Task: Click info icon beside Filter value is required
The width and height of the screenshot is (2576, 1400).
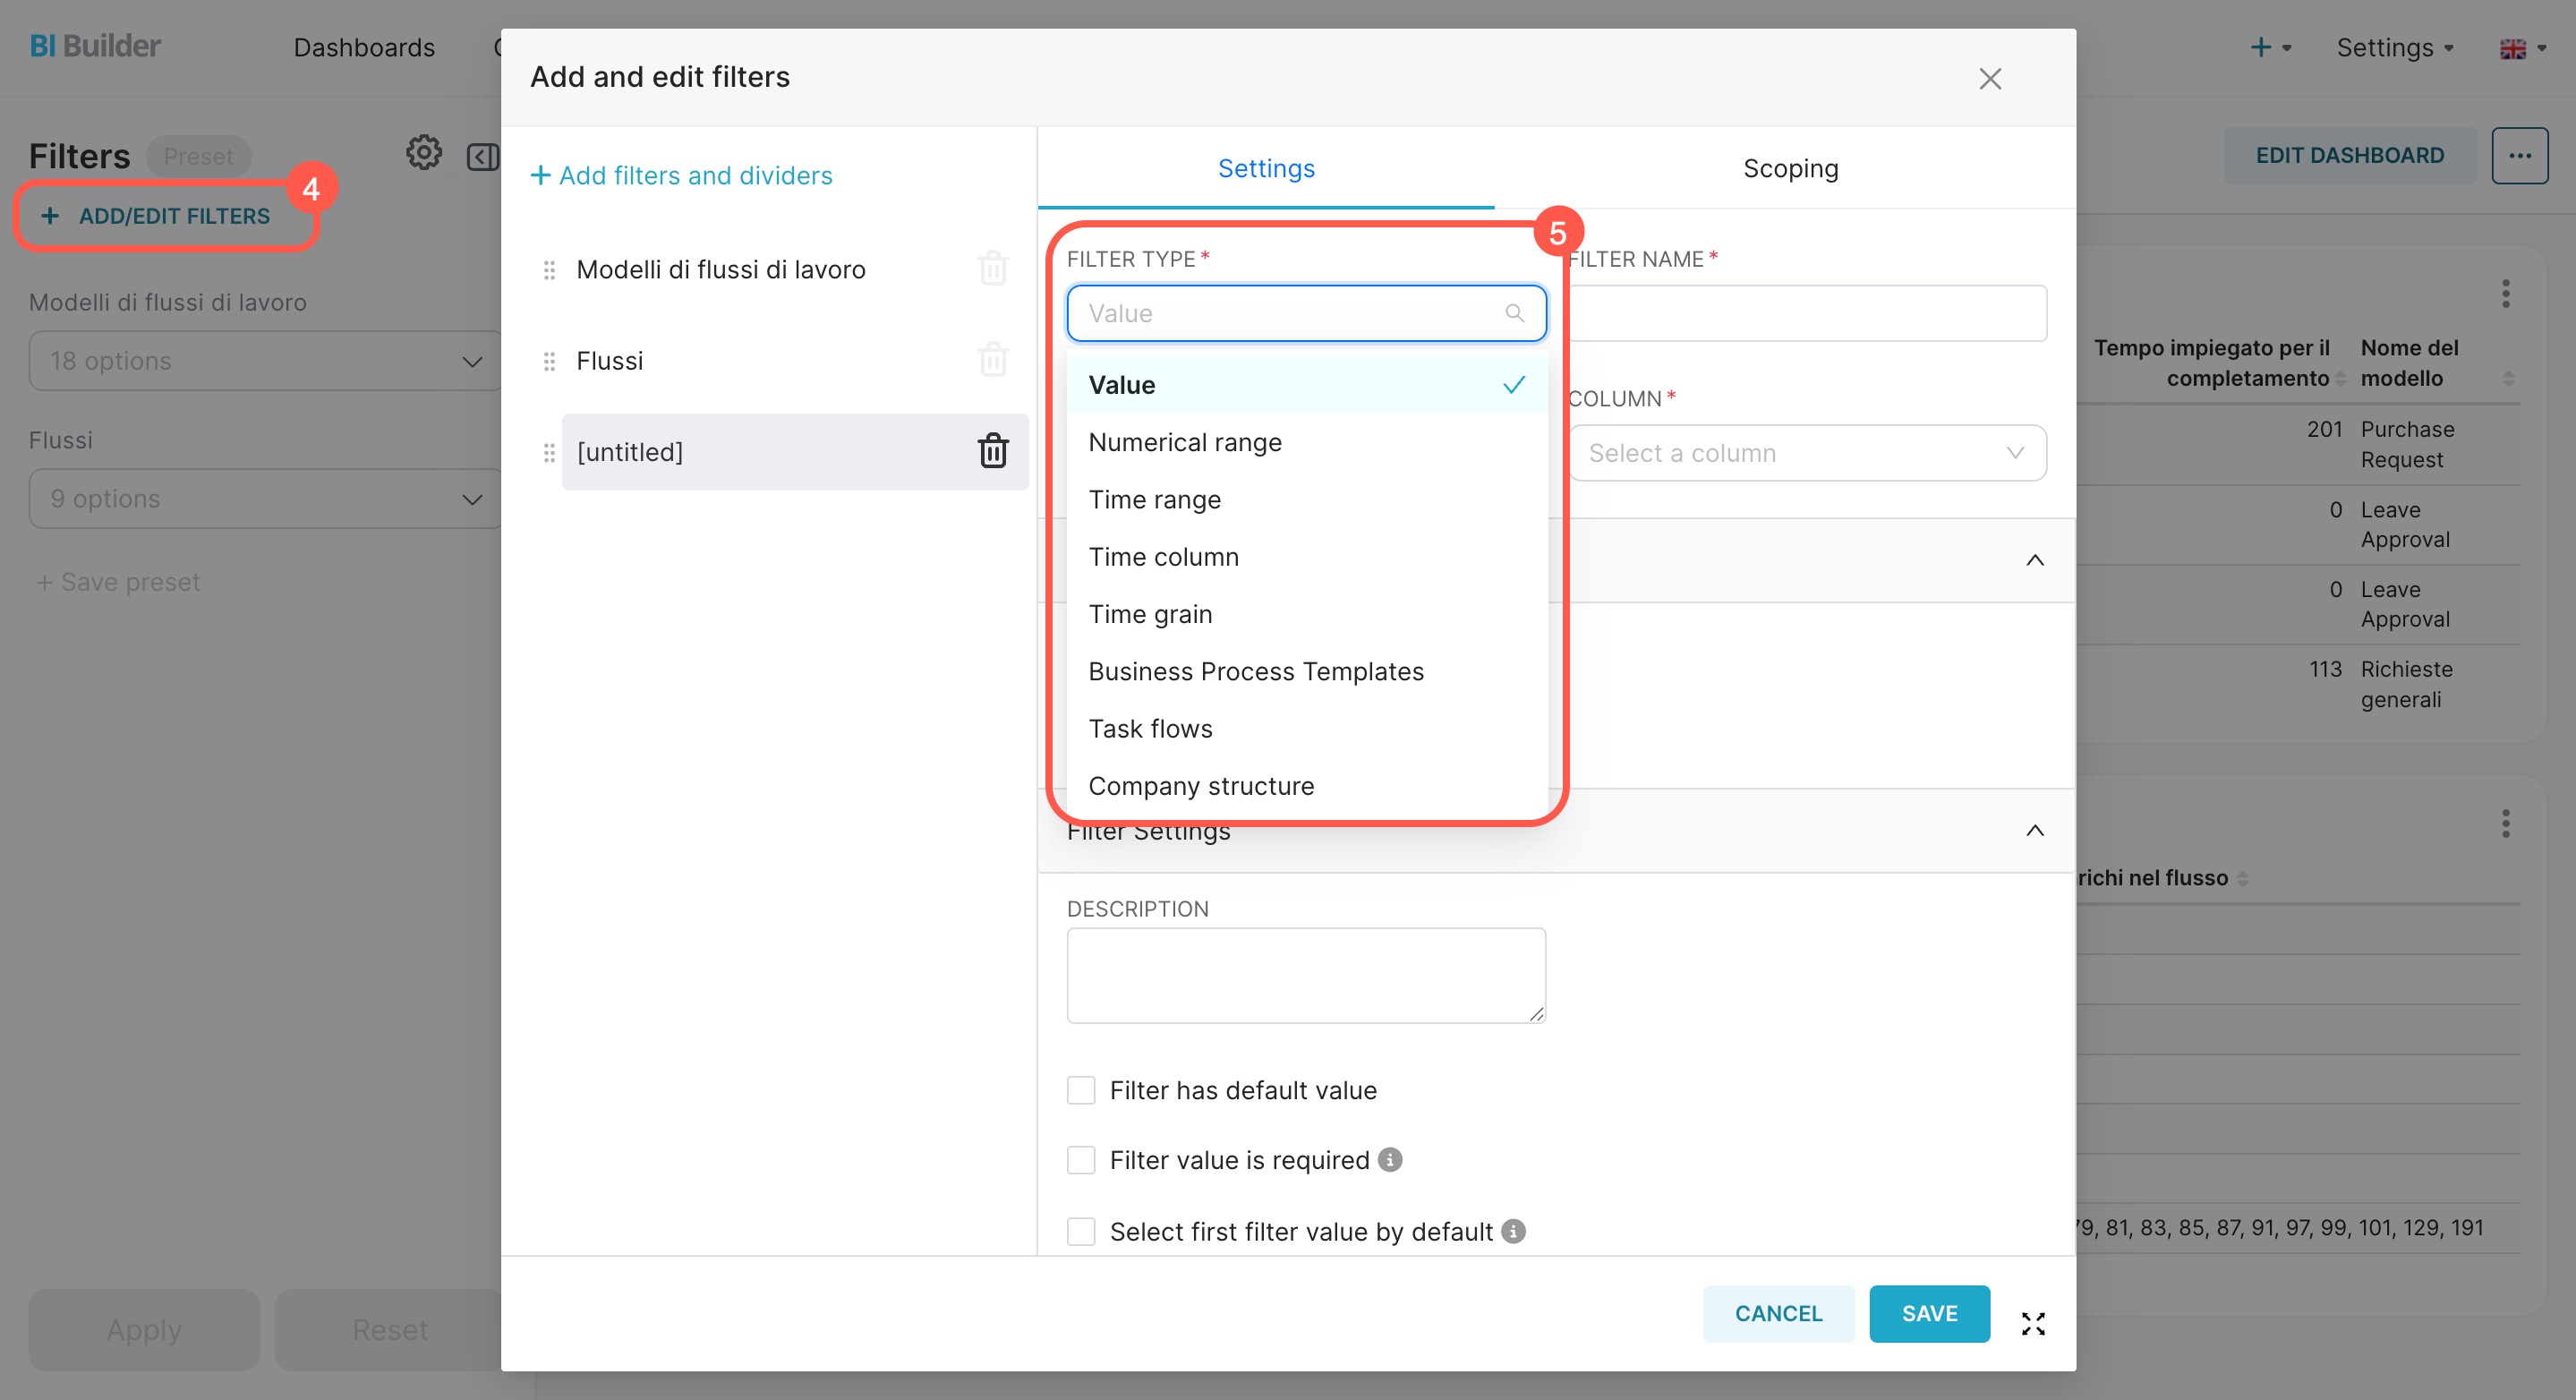Action: point(1390,1159)
